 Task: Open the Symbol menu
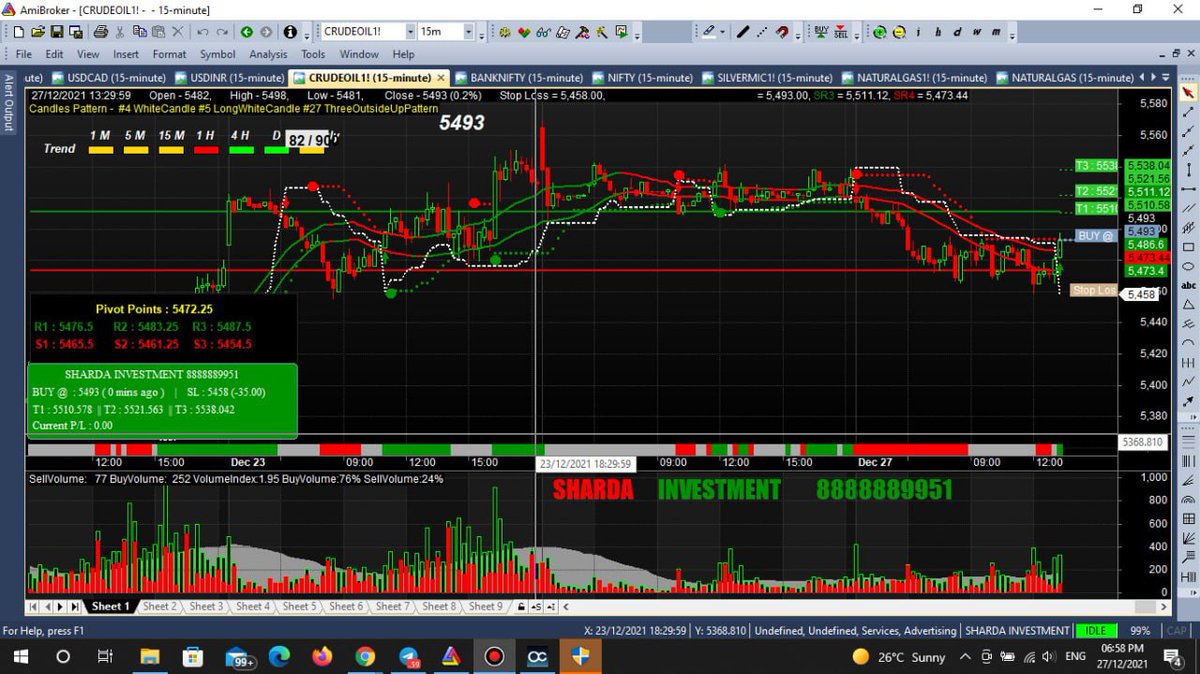tap(217, 54)
